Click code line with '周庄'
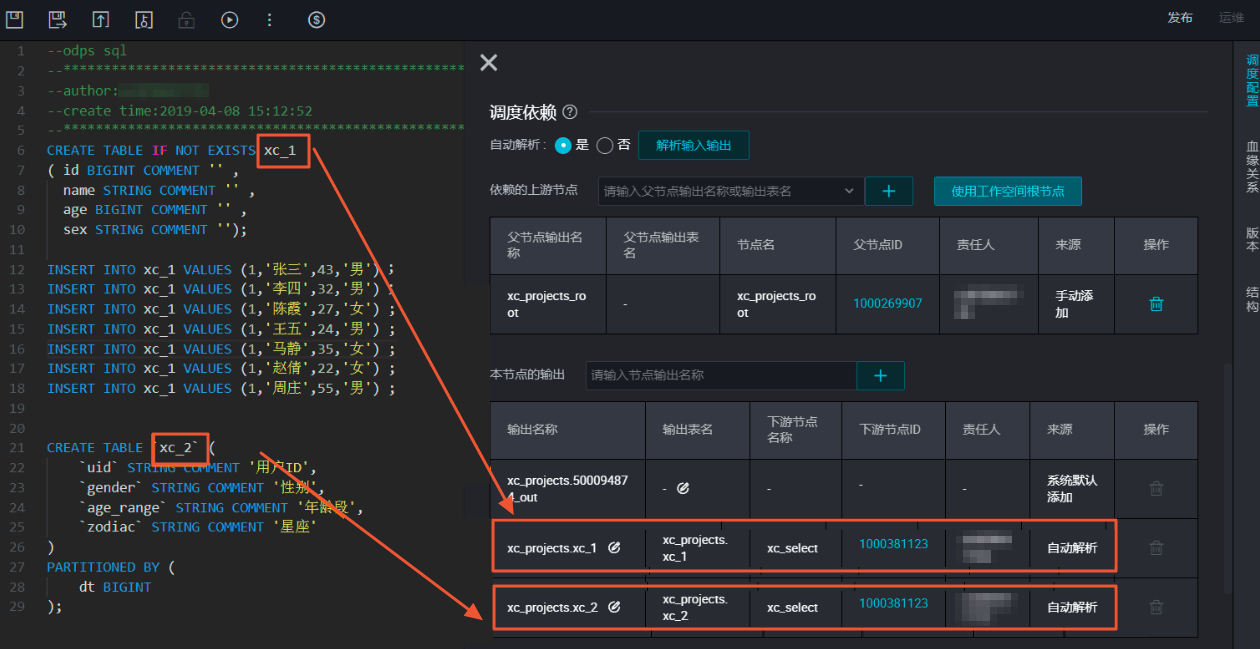 click(220, 388)
